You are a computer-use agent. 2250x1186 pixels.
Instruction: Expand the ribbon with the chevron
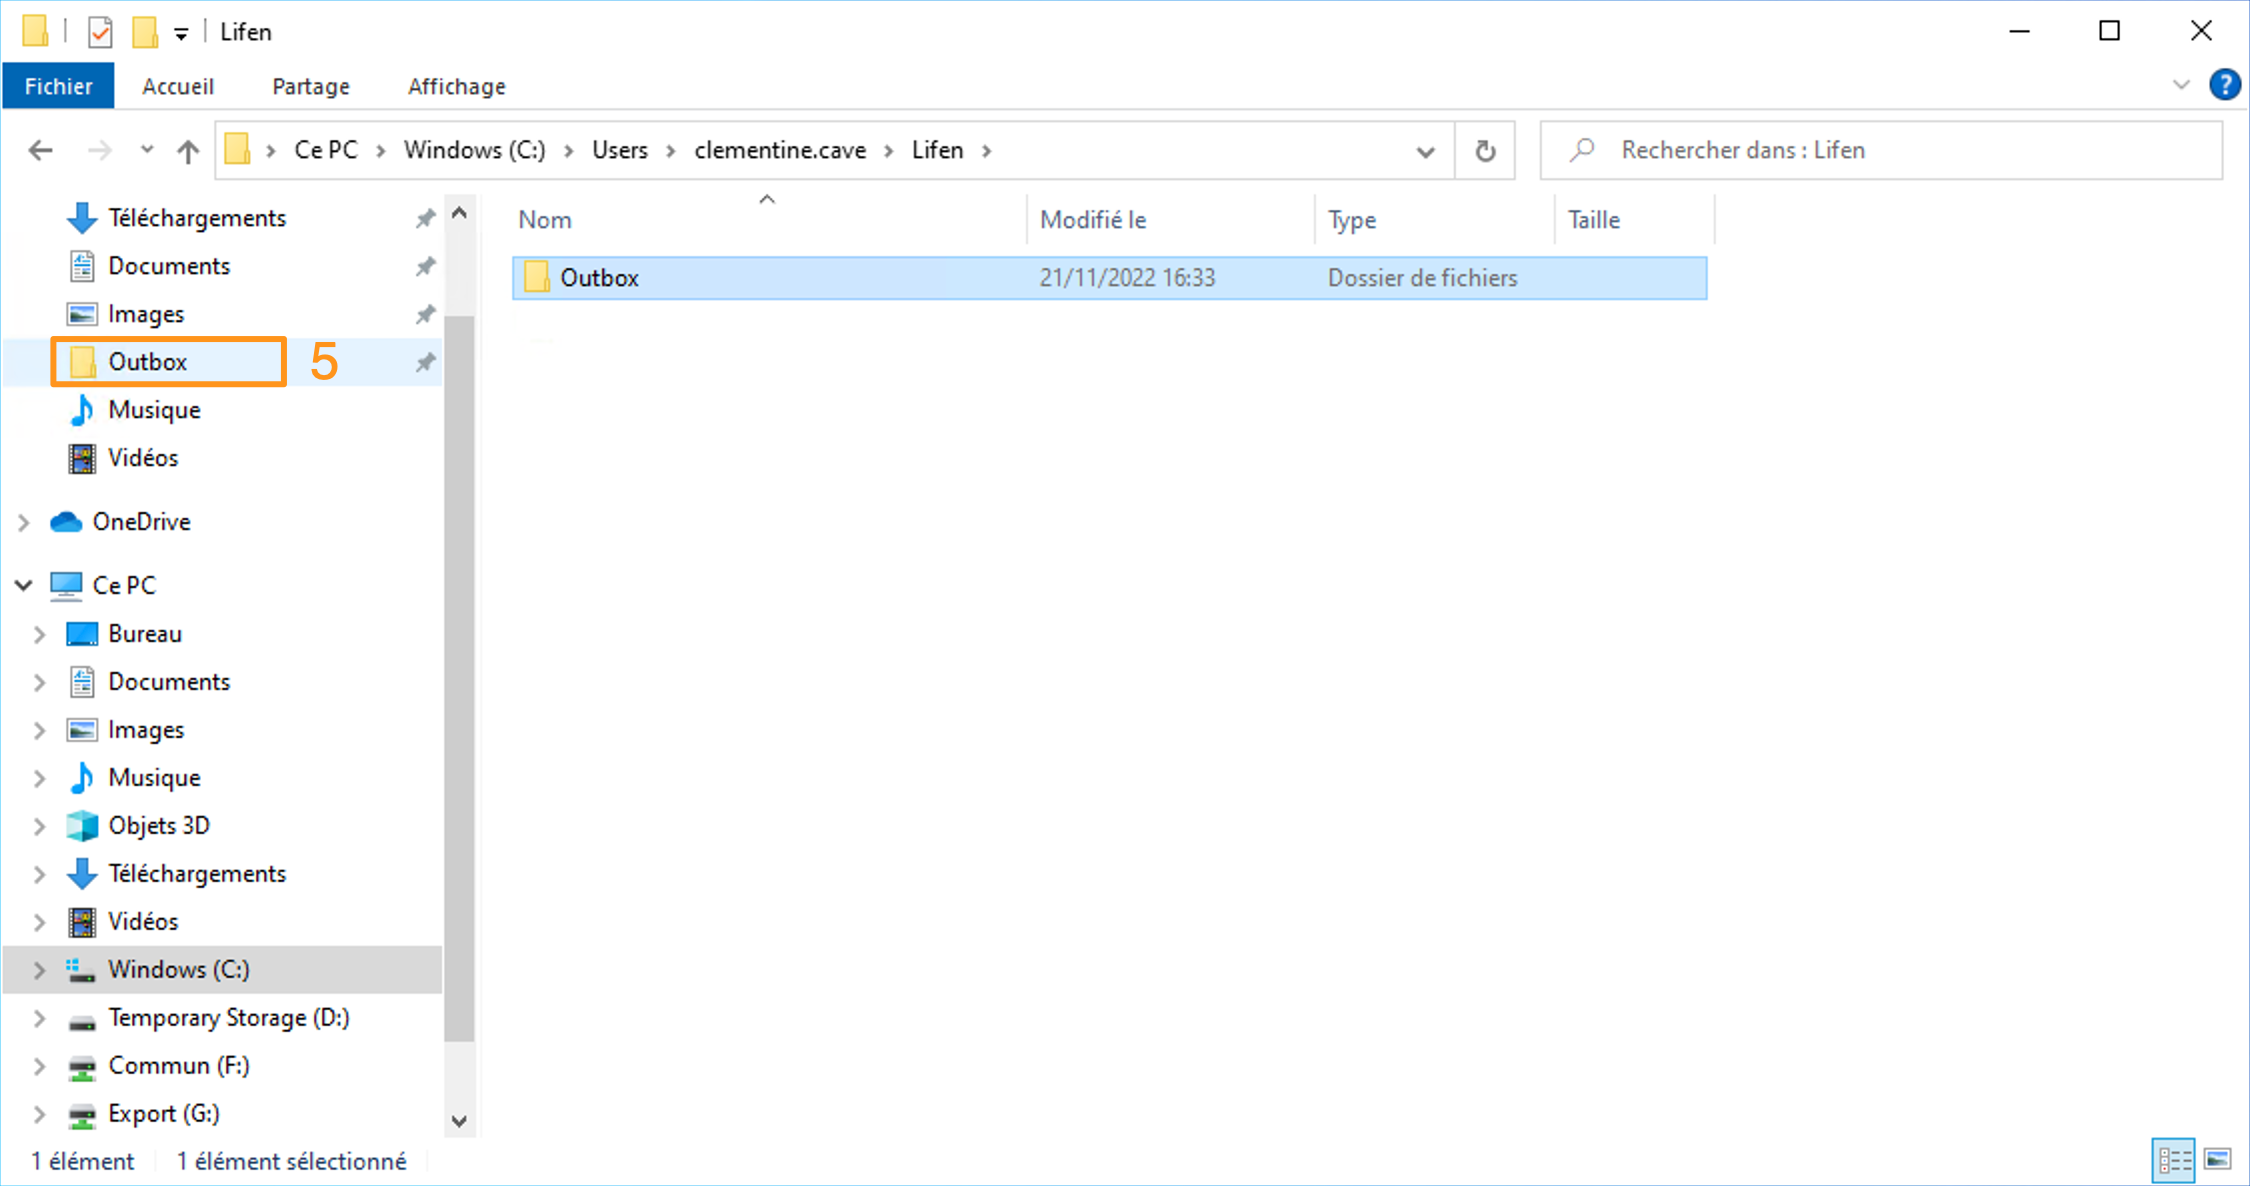coord(2181,85)
